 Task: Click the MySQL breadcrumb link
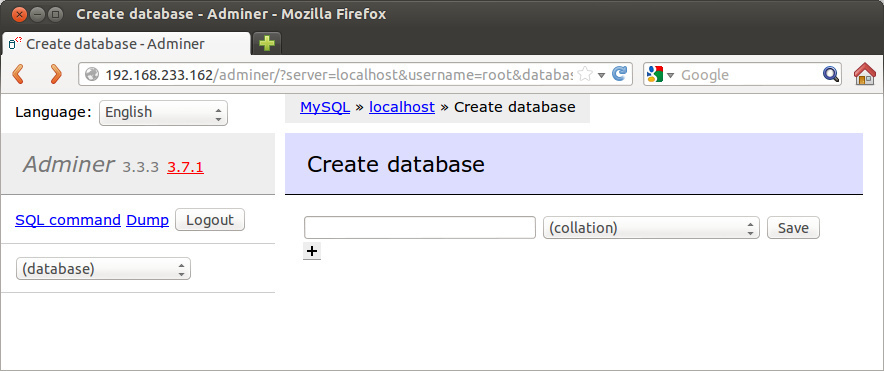click(x=325, y=107)
